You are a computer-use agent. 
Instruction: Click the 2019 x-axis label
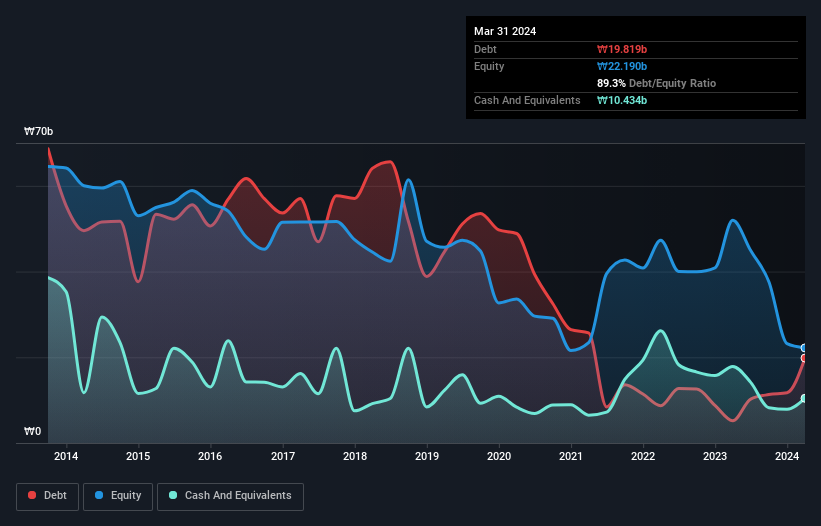(427, 456)
